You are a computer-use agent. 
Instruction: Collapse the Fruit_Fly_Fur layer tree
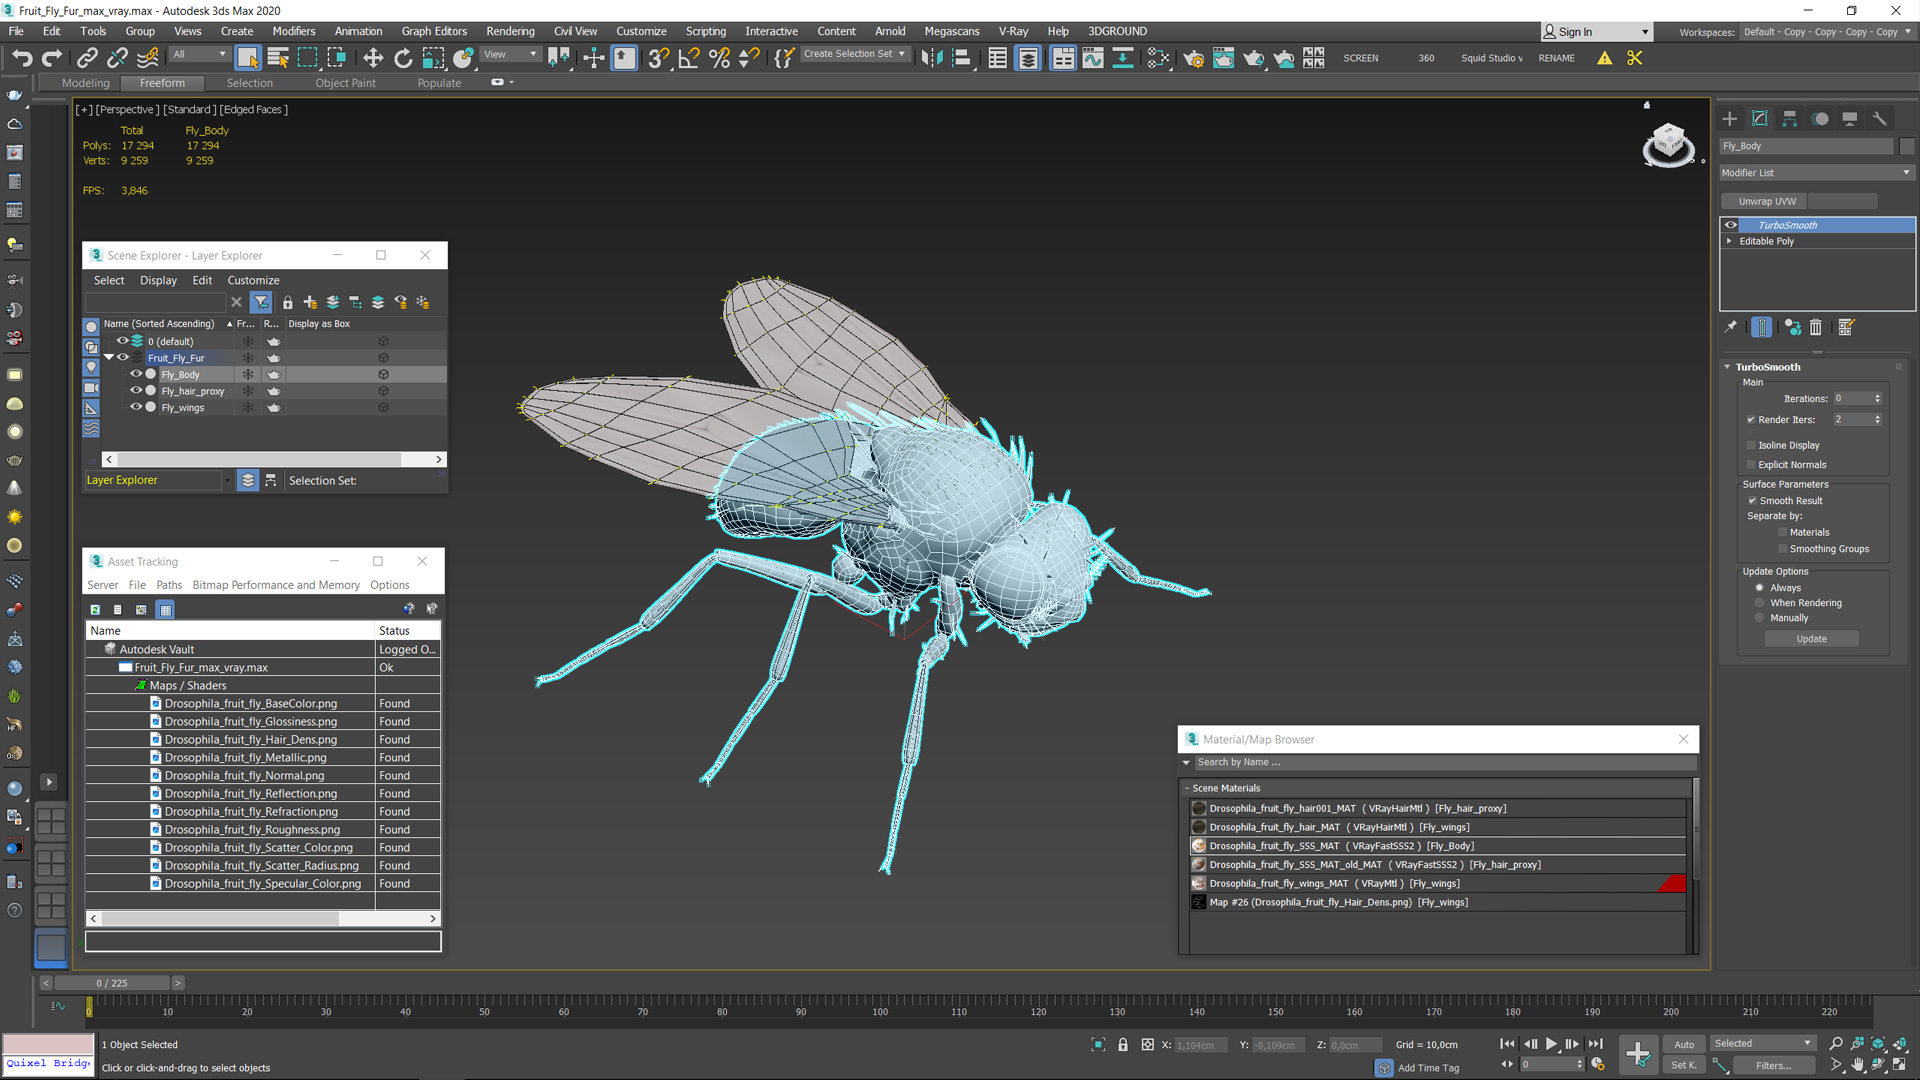pos(109,357)
